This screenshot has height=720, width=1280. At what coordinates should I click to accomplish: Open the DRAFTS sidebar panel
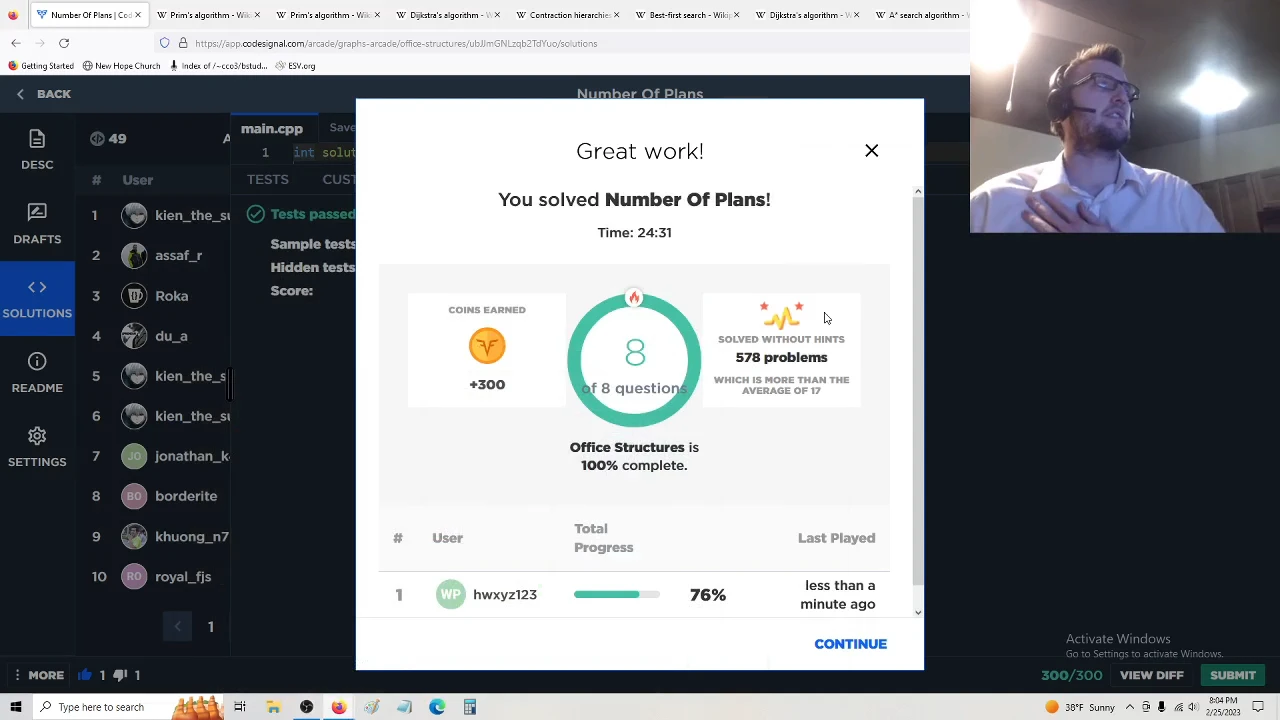tap(37, 224)
